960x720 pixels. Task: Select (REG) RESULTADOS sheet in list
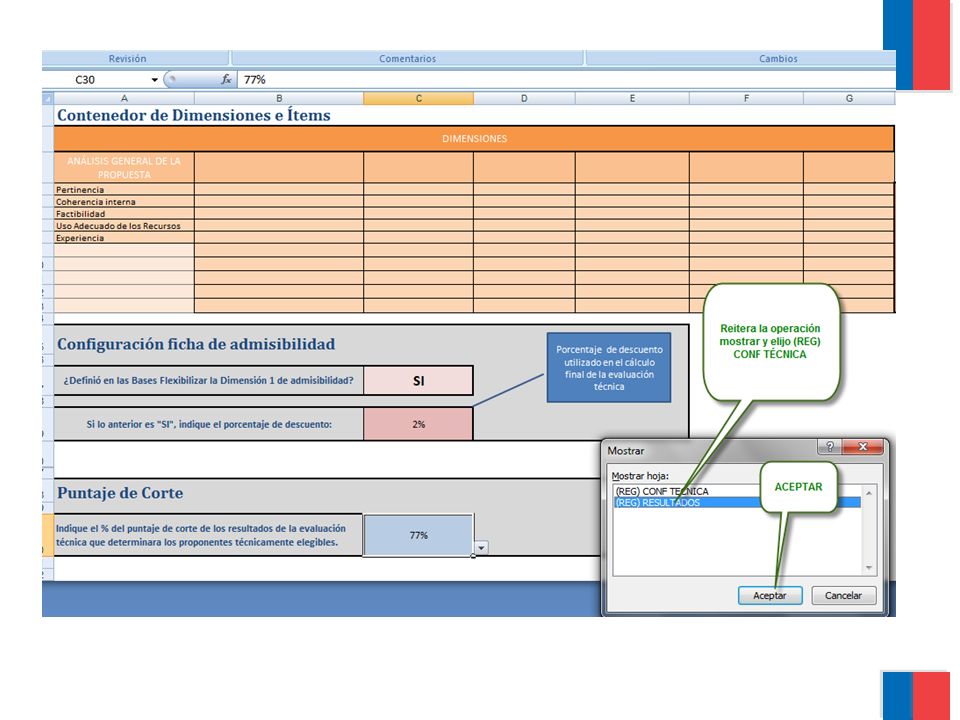pos(737,503)
